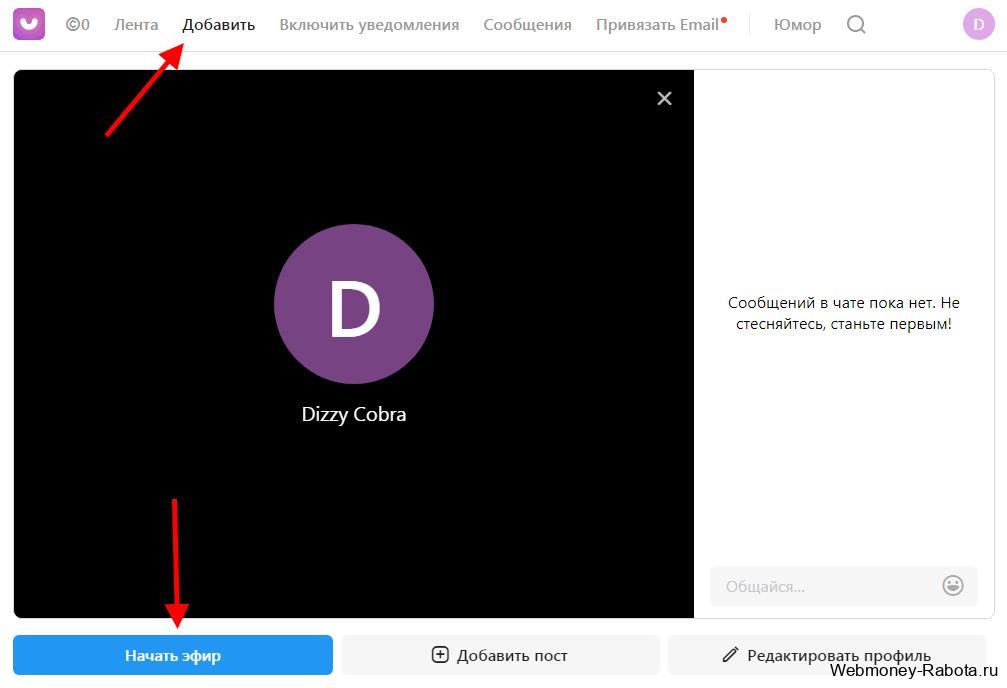Open the search magnifier icon
The image size is (1007, 688).
[x=856, y=24]
